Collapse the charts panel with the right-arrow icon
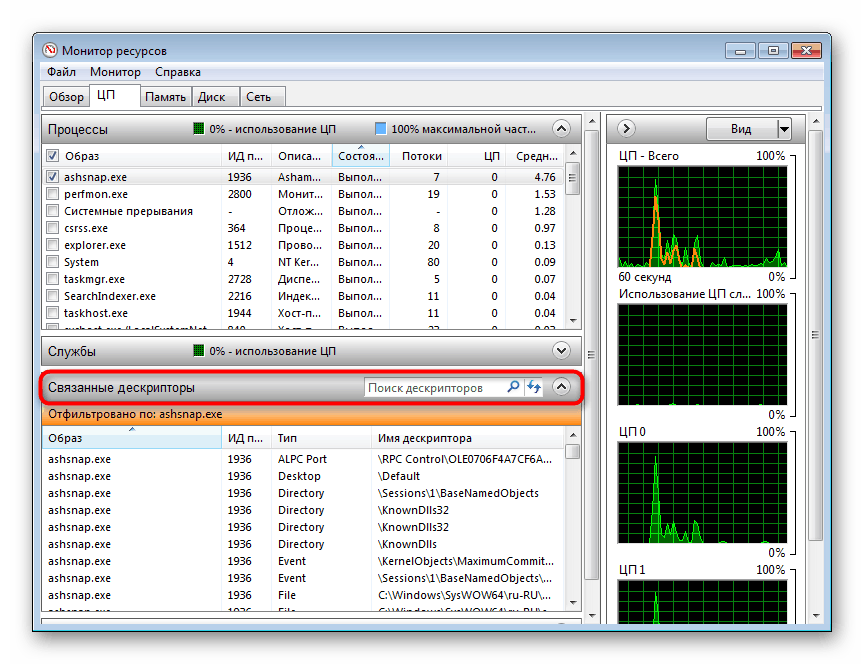Screen dimensions: 864x664 pyautogui.click(x=625, y=128)
